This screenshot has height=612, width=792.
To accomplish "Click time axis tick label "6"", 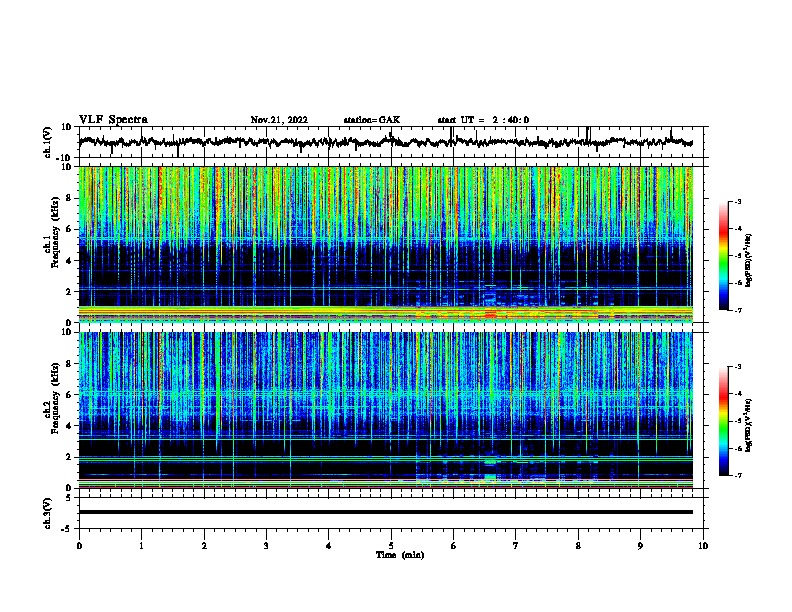I will (x=454, y=546).
